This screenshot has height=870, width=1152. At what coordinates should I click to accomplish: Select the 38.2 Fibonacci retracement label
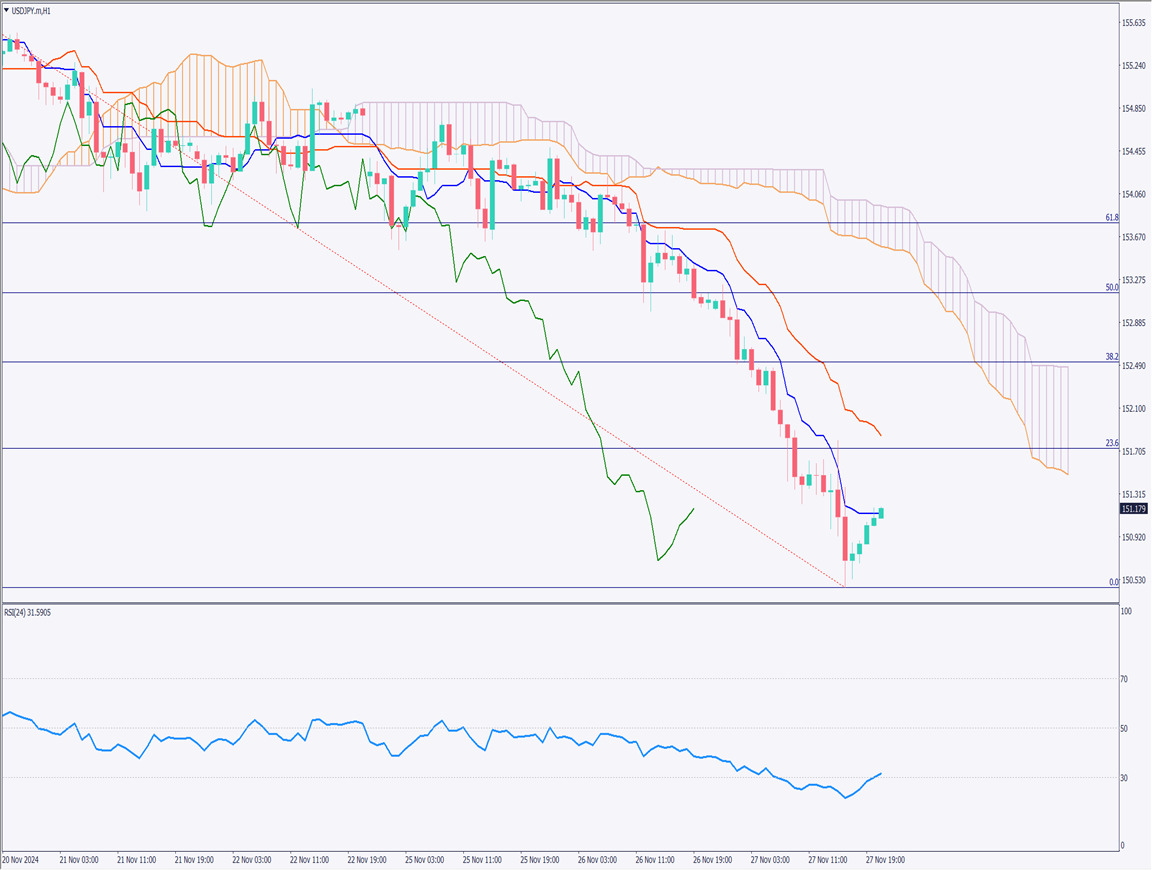pyautogui.click(x=1110, y=356)
